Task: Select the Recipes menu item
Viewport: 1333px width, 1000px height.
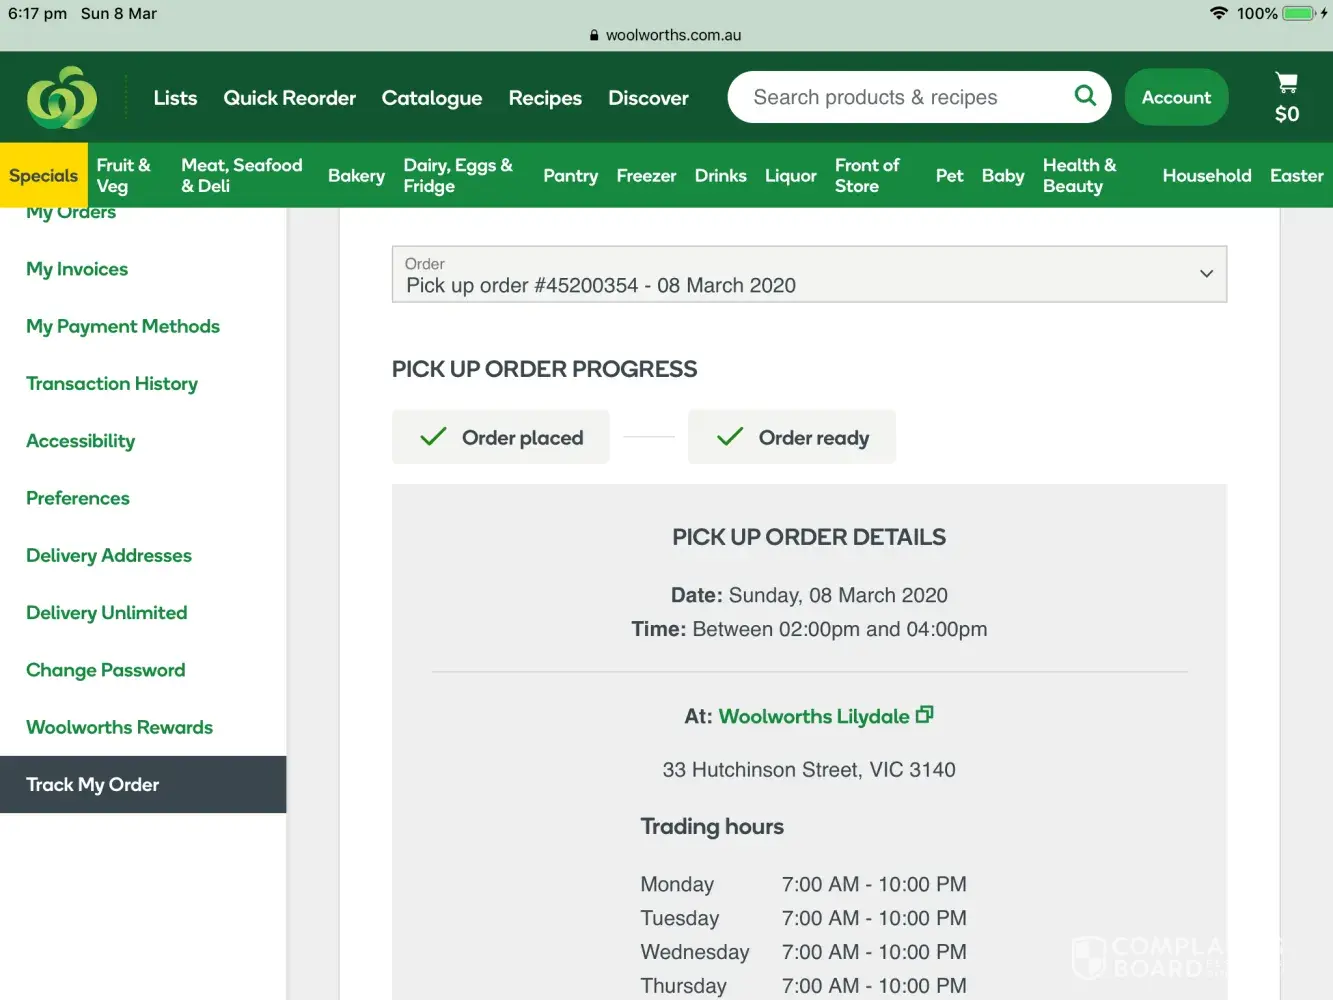Action: tap(544, 98)
